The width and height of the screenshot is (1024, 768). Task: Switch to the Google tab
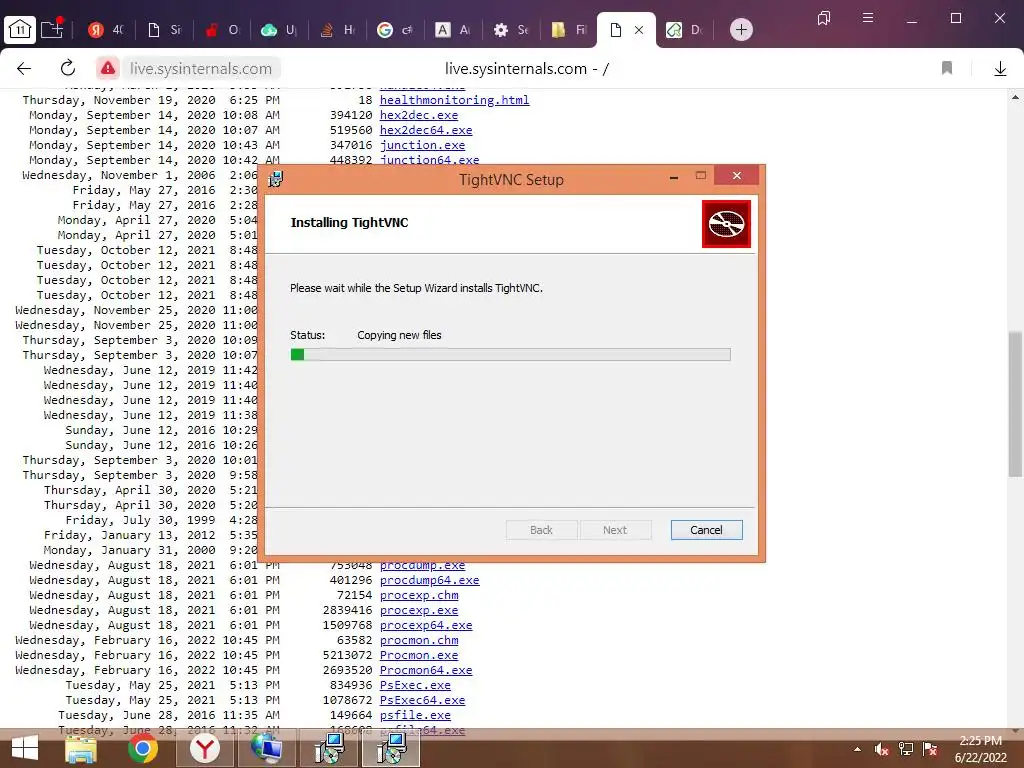tap(395, 29)
